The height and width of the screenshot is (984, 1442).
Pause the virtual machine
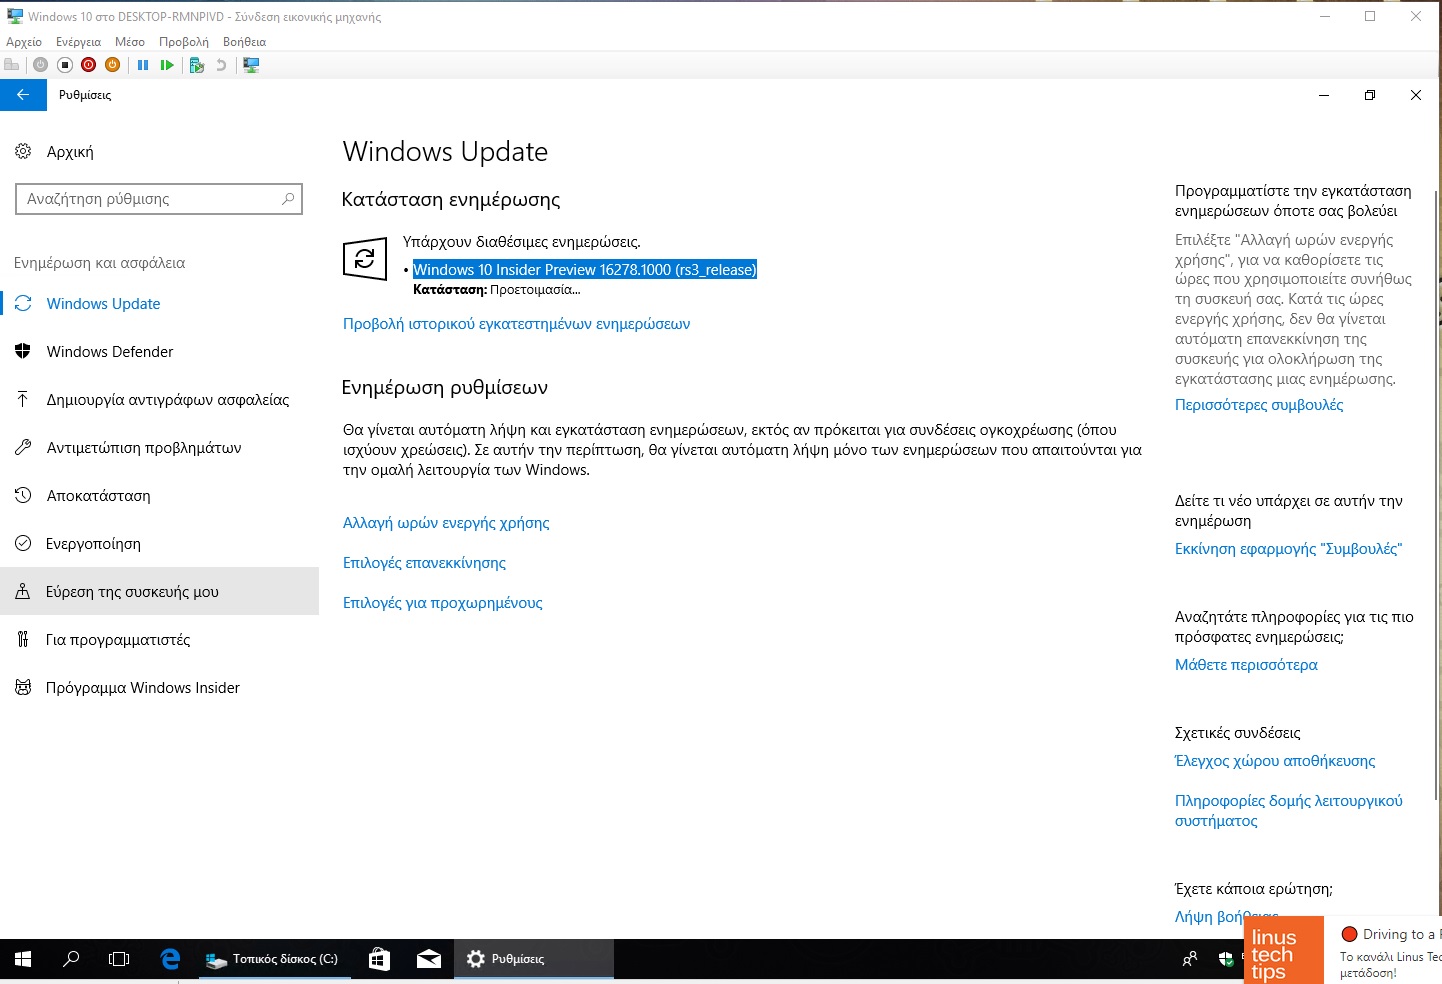click(x=143, y=65)
